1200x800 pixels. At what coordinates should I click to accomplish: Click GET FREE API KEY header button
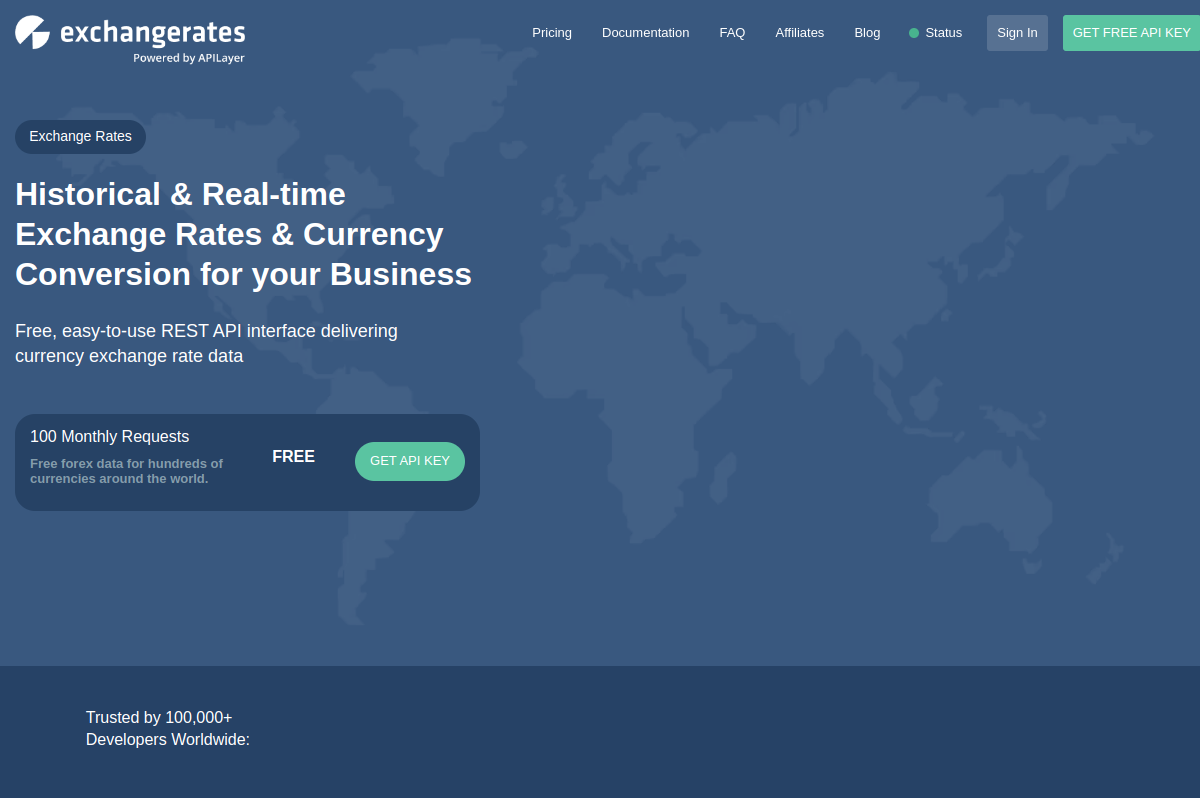1131,33
